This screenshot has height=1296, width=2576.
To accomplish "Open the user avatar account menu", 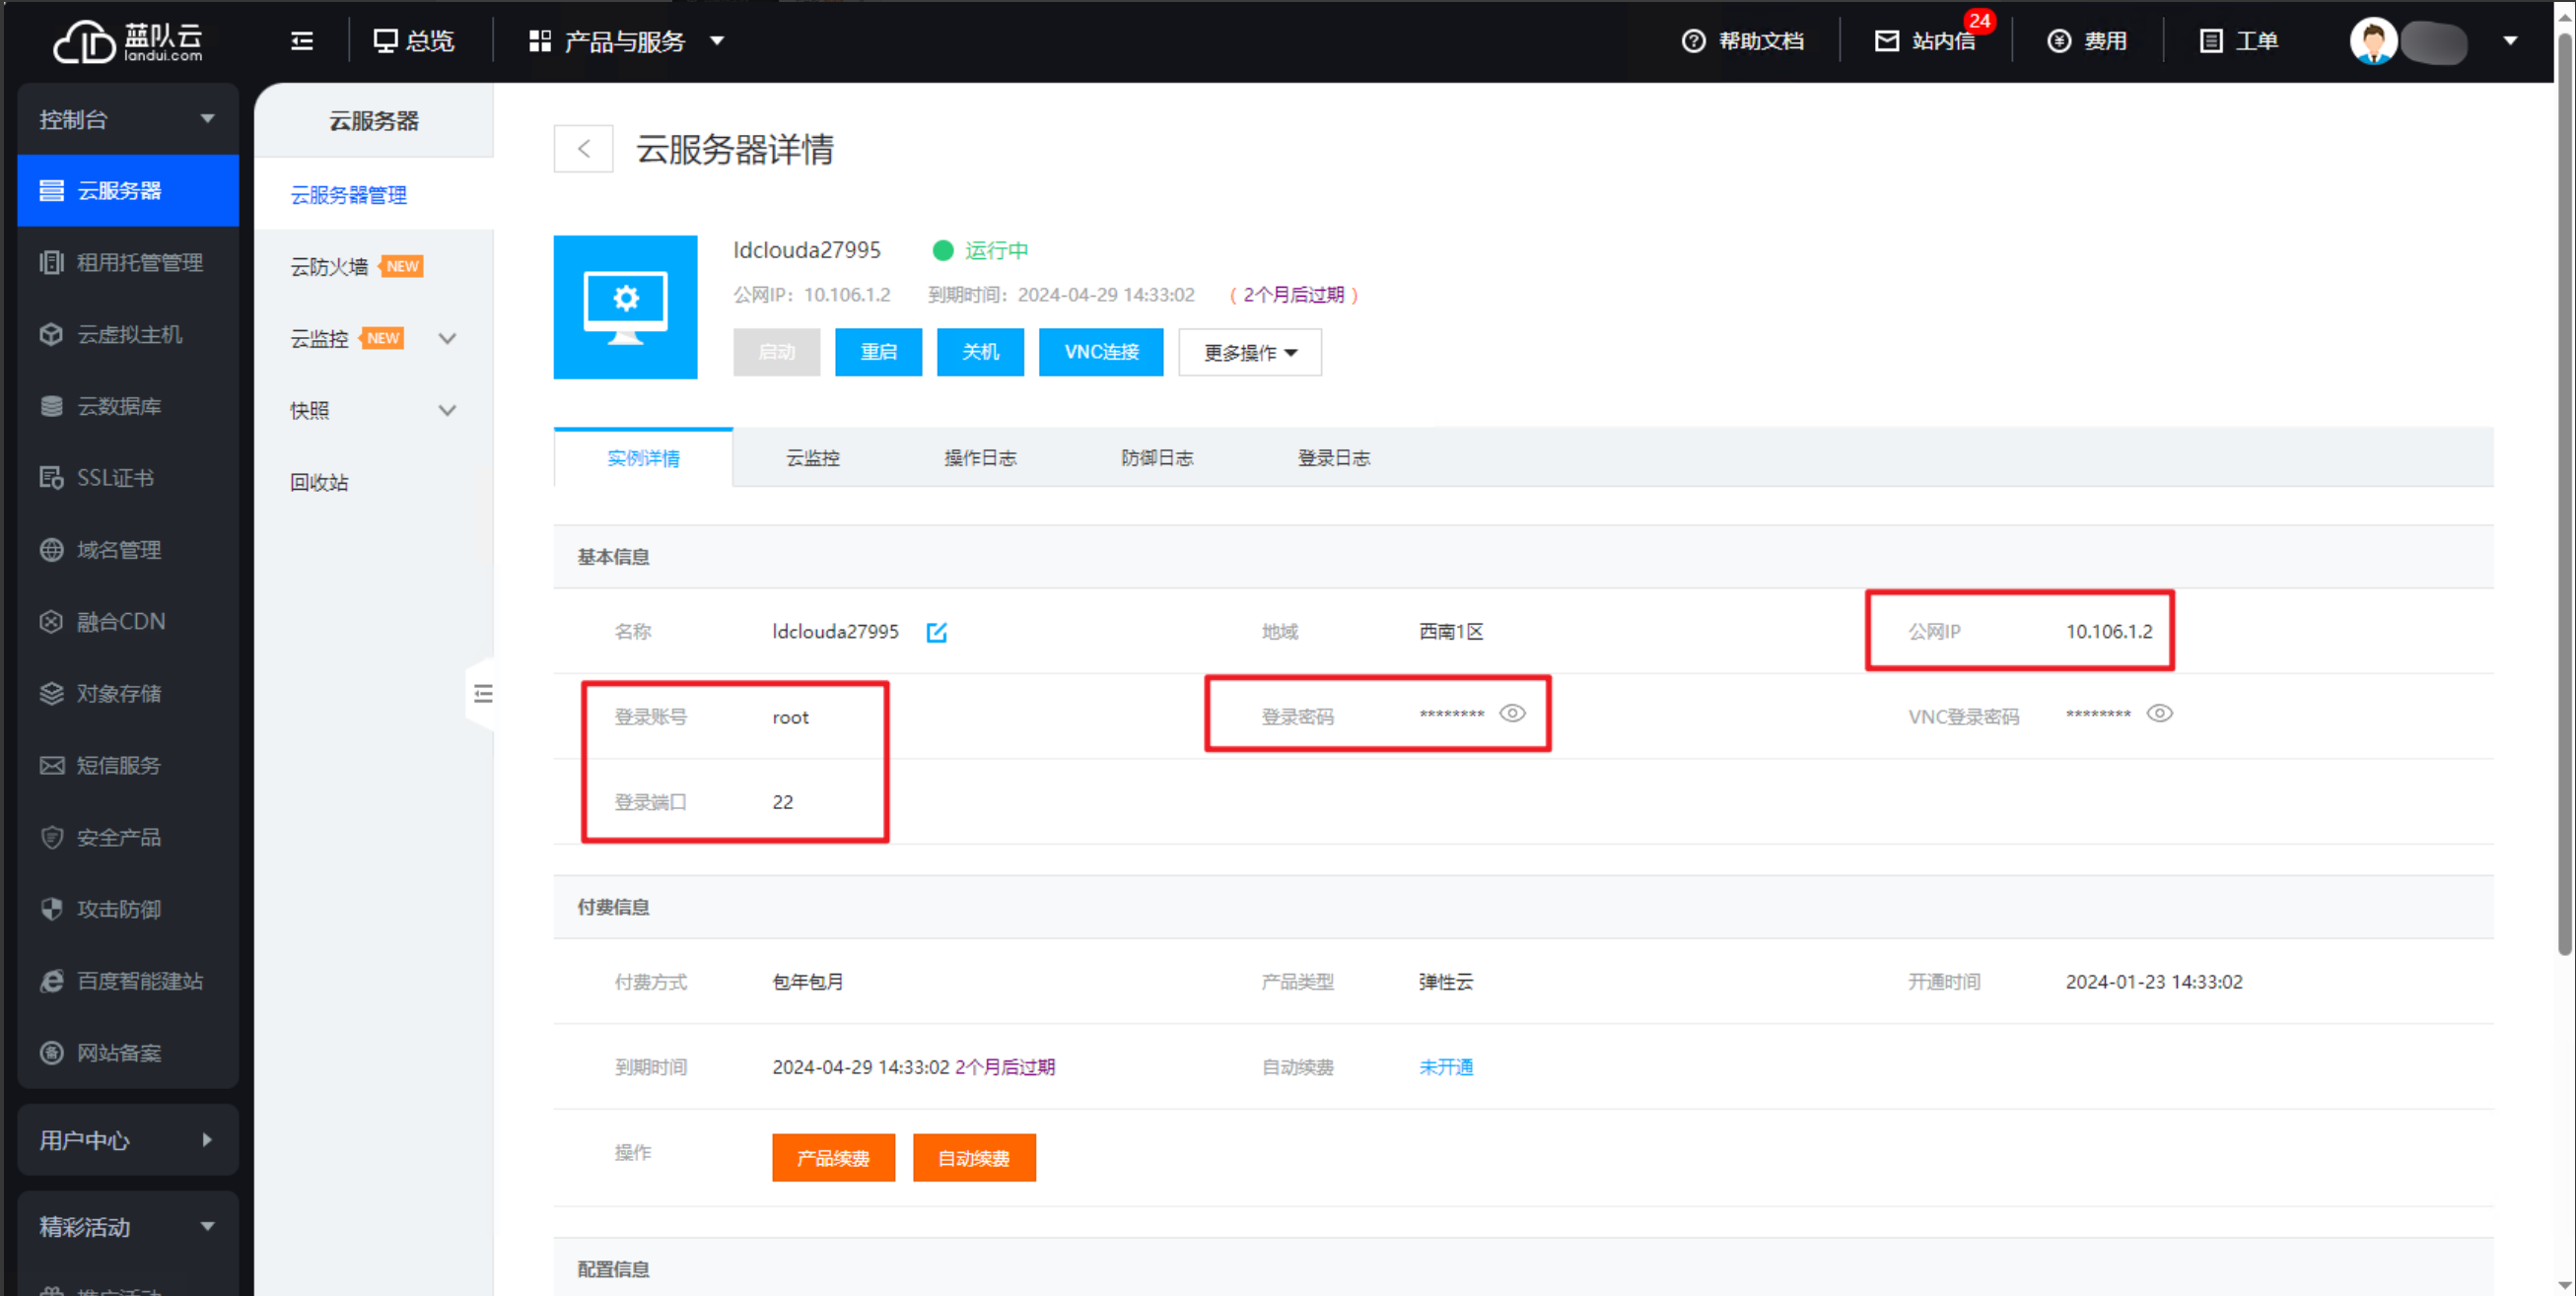I will coord(2374,41).
